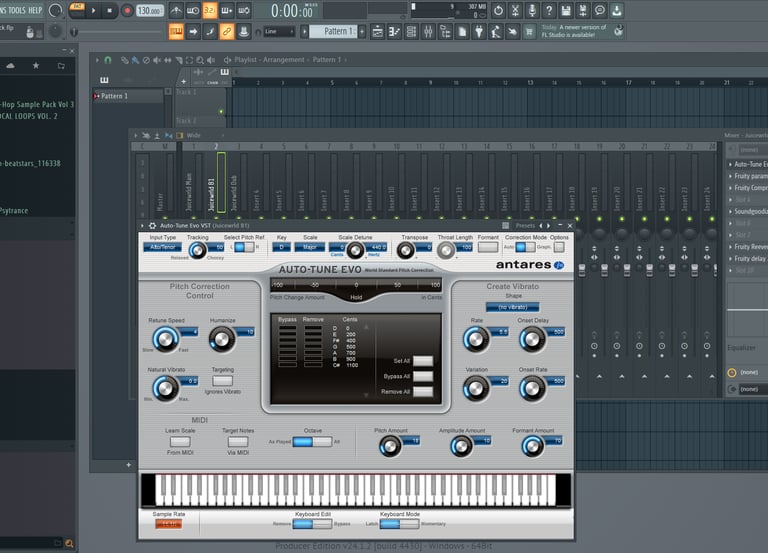The image size is (768, 553).
Task: Open the Mixer faders icon
Action: click(428, 32)
